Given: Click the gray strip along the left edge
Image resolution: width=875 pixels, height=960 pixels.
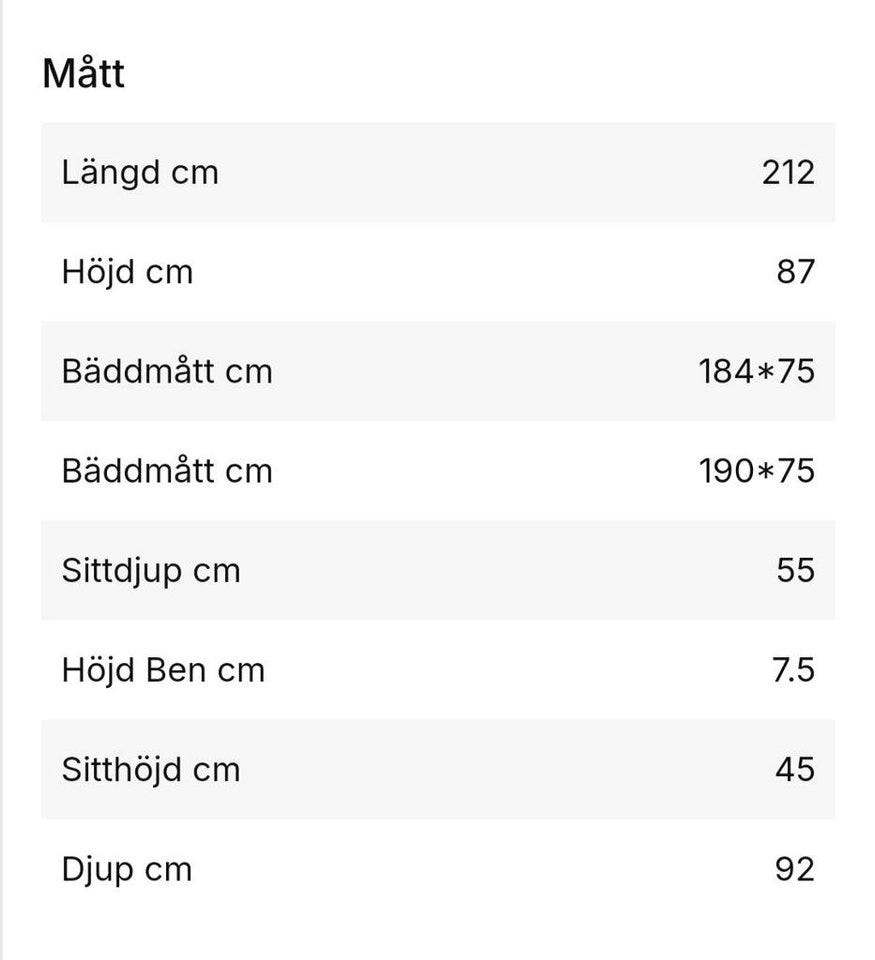Looking at the screenshot, I should (x=3, y=480).
